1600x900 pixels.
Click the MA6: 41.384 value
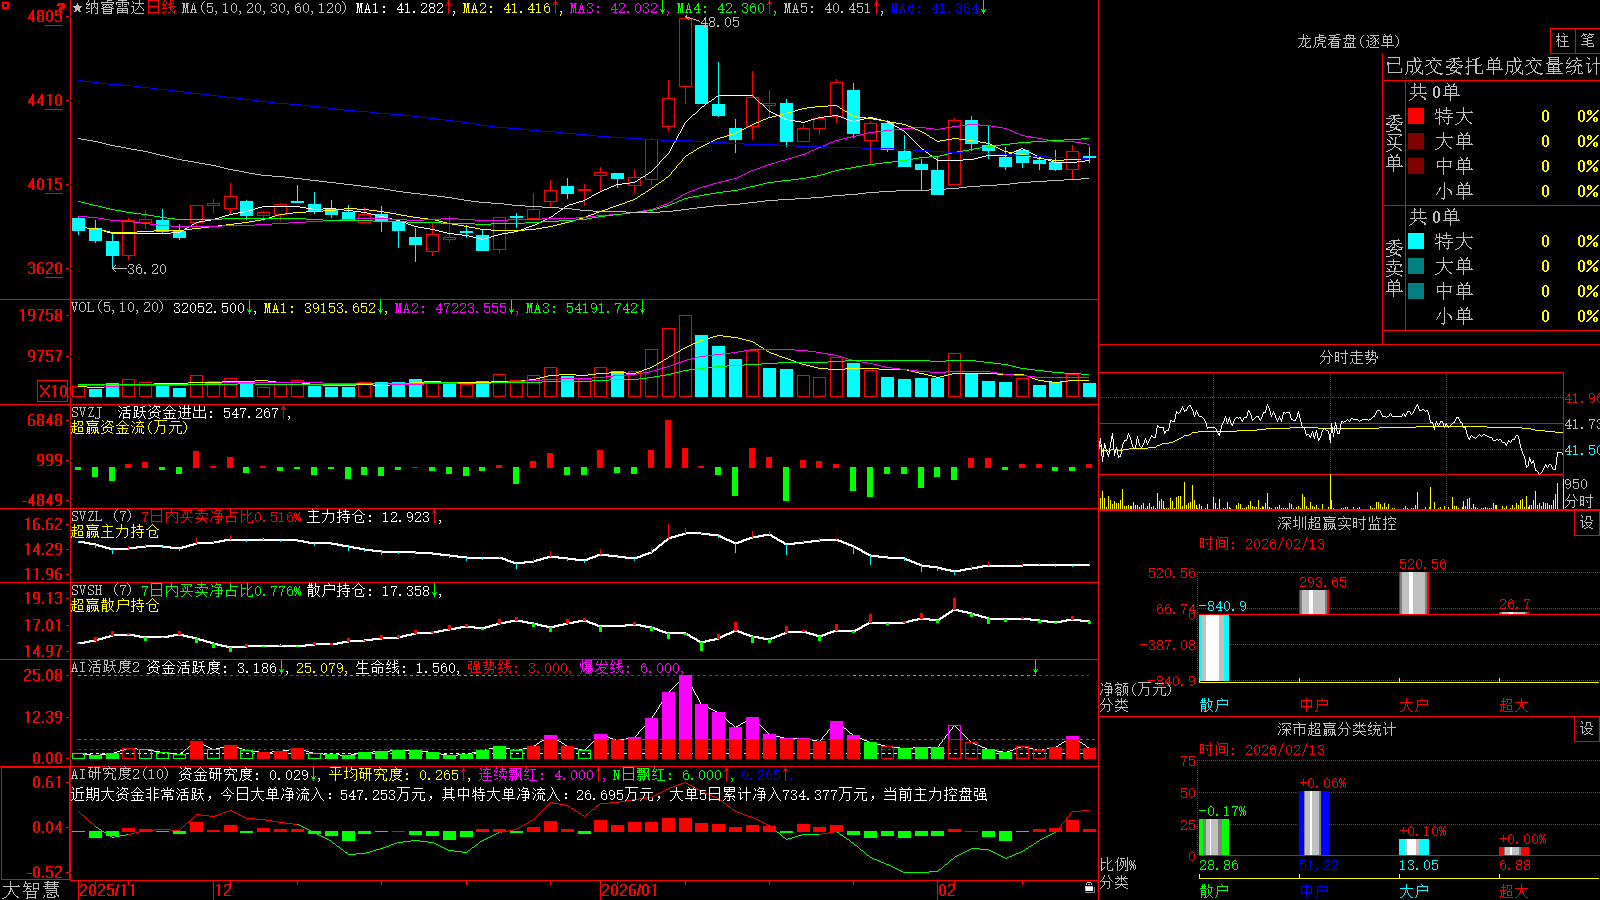[937, 8]
